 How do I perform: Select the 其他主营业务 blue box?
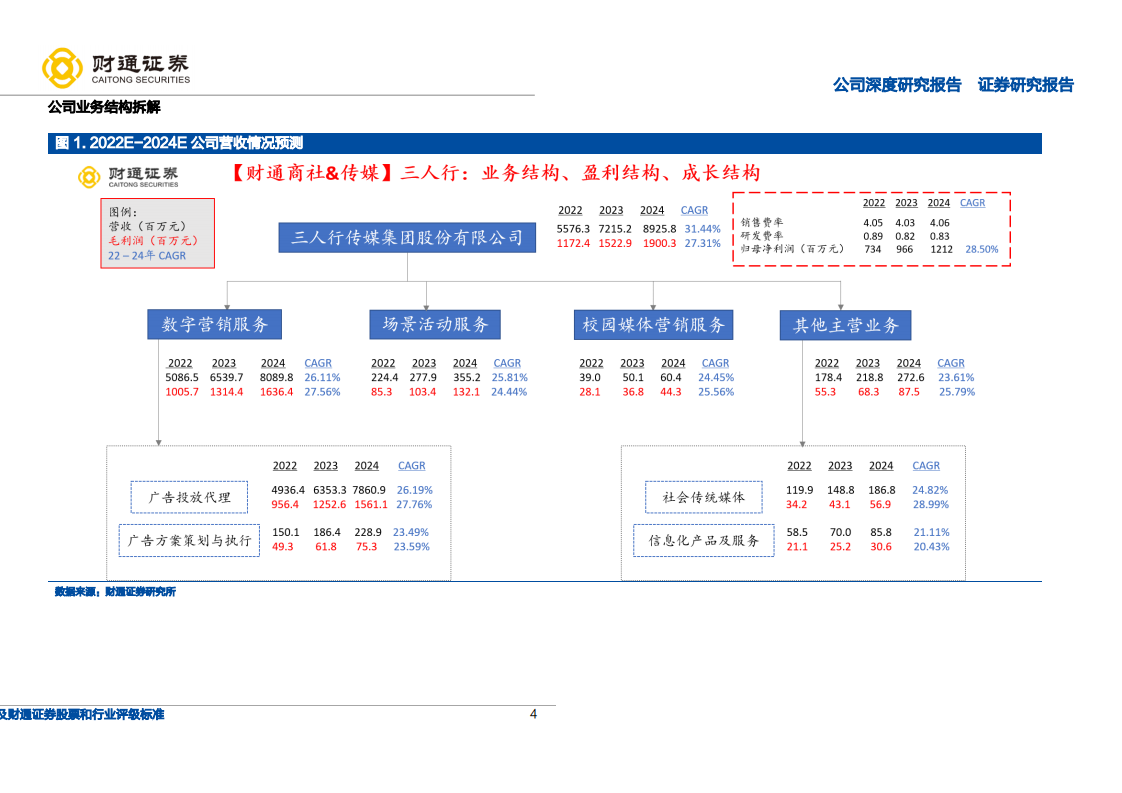click(x=846, y=324)
